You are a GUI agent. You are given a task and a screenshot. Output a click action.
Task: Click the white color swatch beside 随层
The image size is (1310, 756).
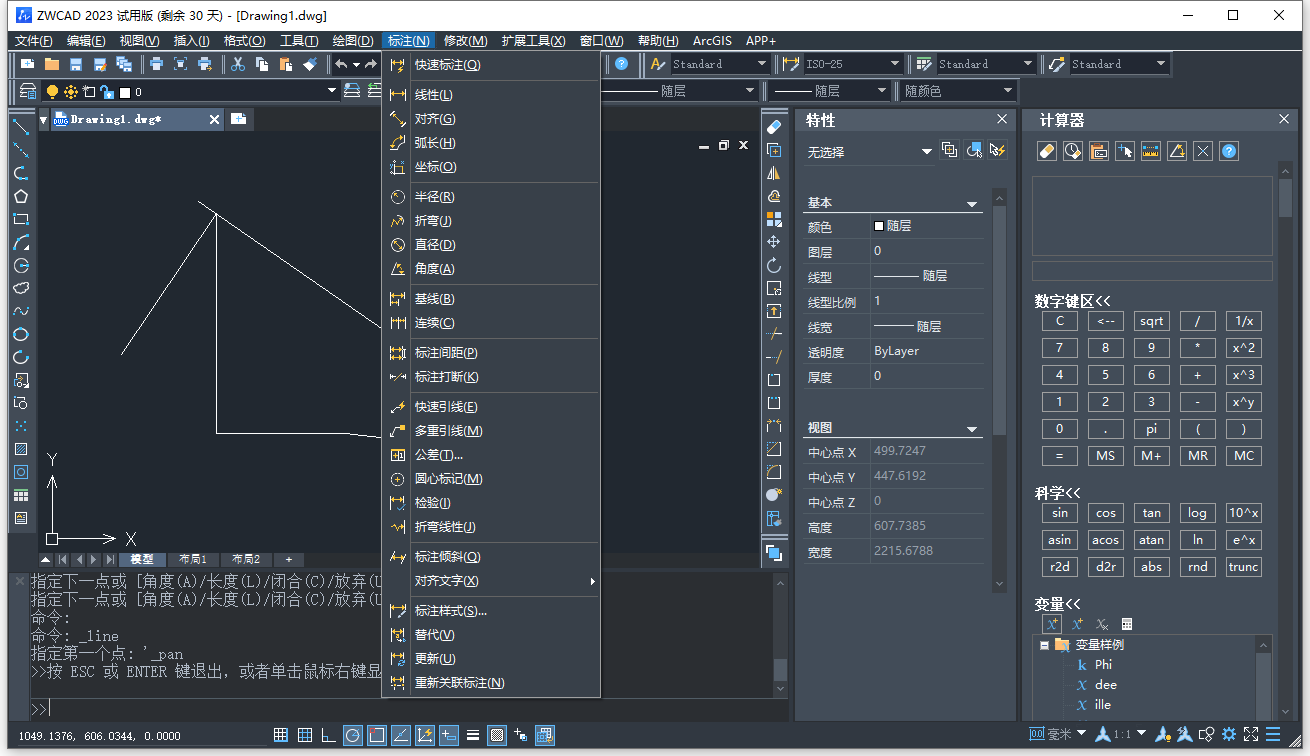879,226
